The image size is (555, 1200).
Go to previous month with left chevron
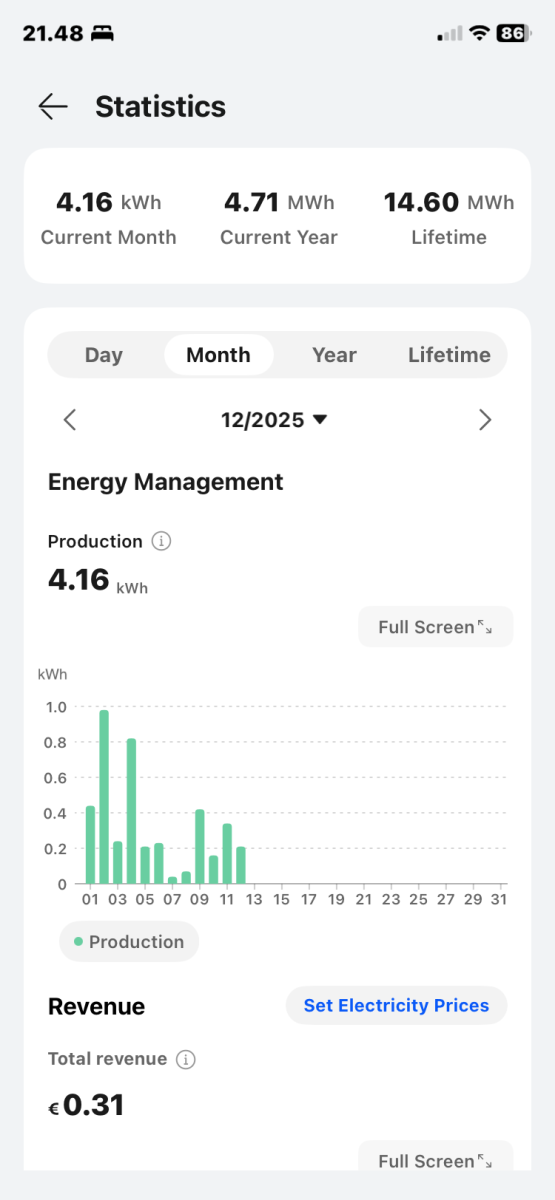tap(69, 420)
